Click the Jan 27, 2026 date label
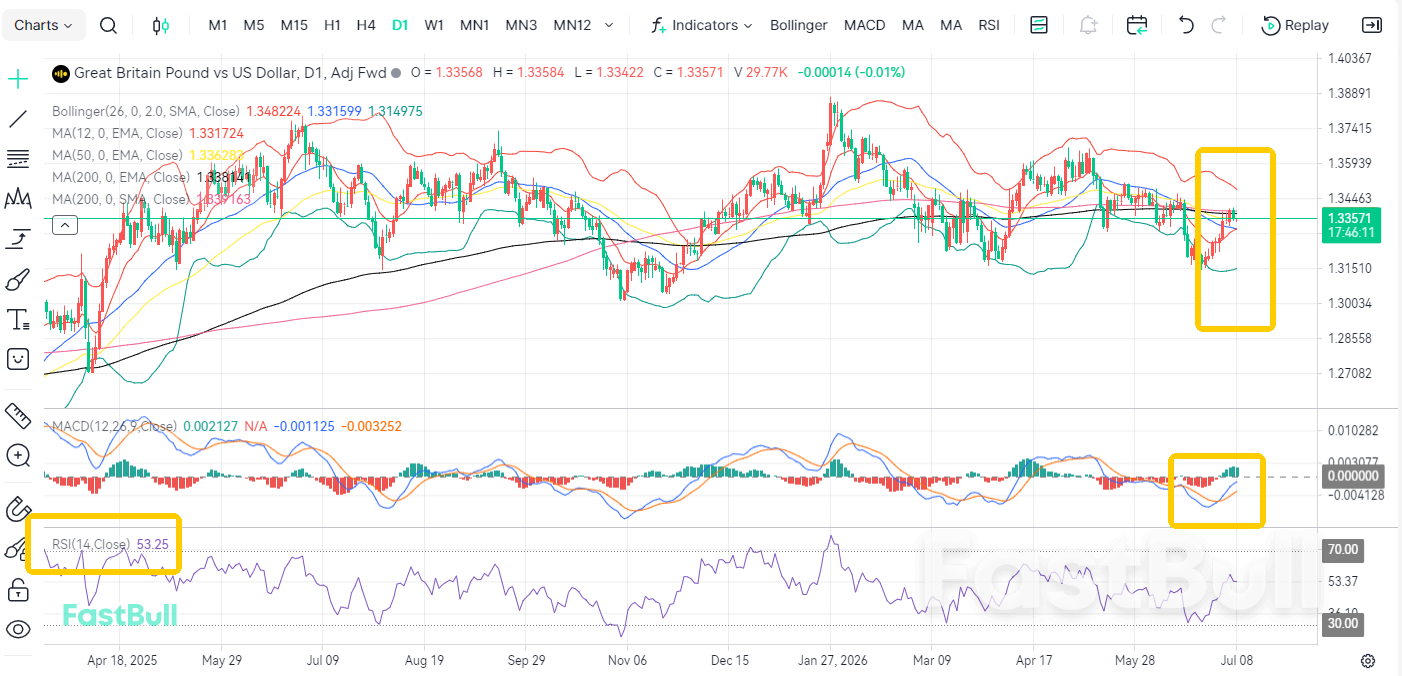 [831, 661]
